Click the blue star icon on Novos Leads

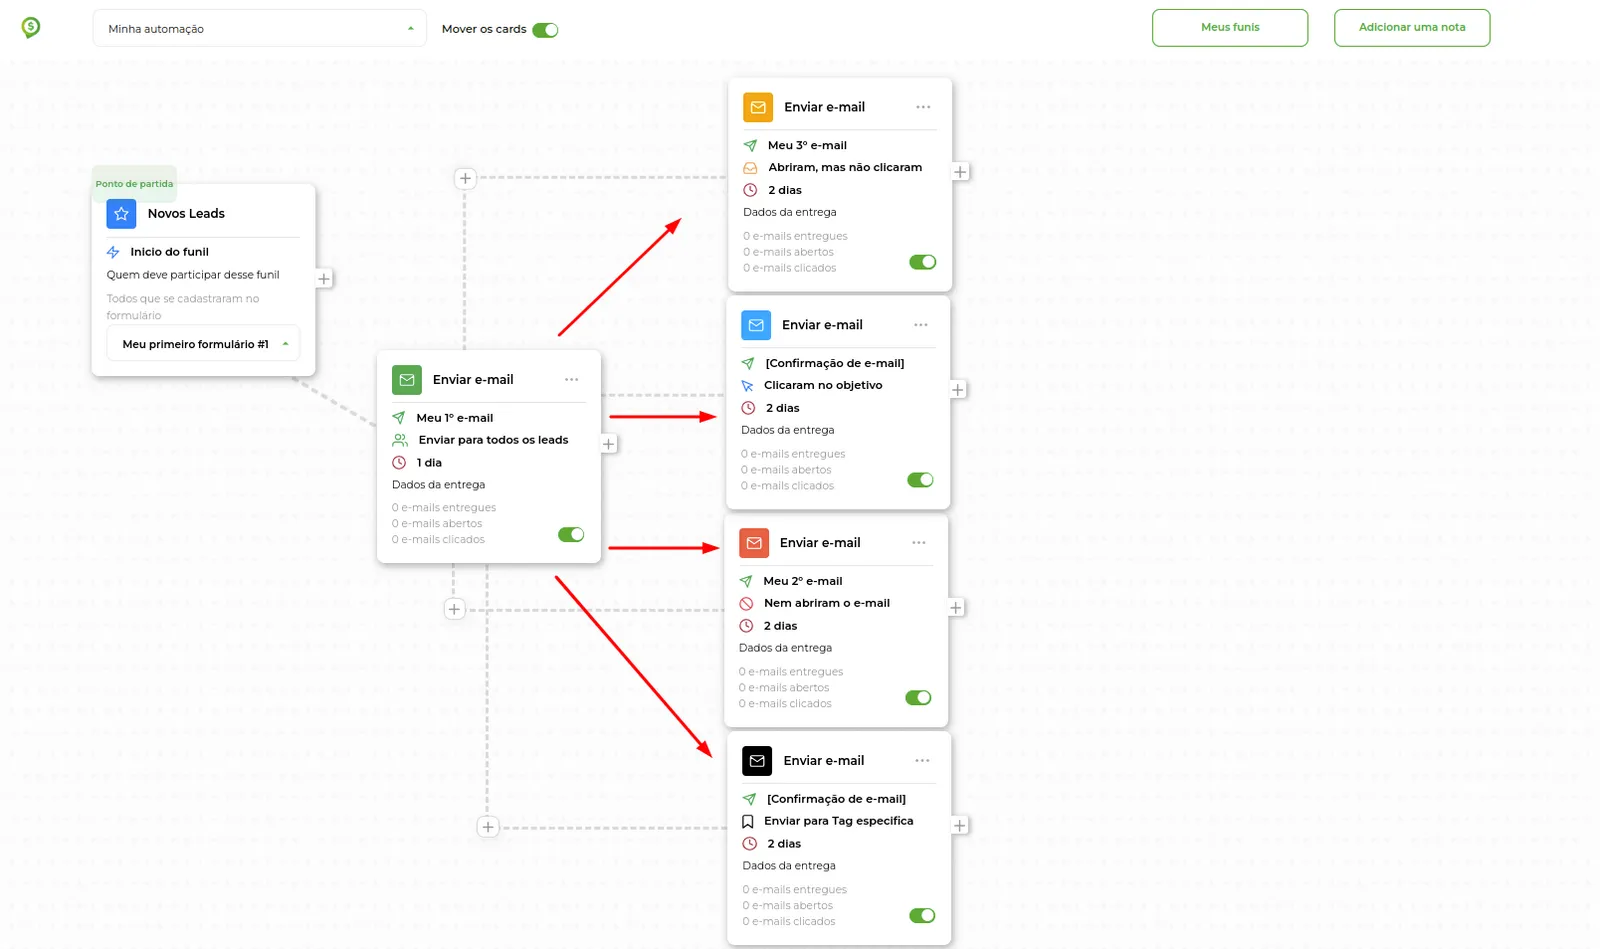tap(121, 214)
